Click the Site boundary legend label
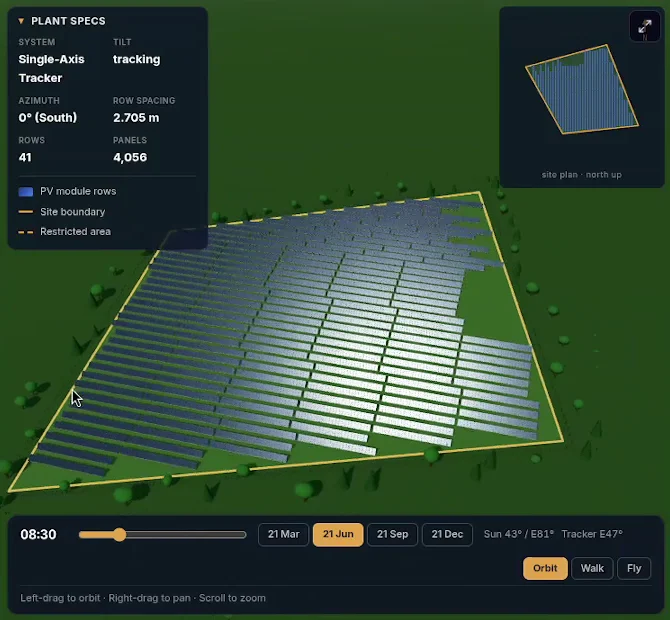Viewport: 670px width, 620px height. pos(73,212)
